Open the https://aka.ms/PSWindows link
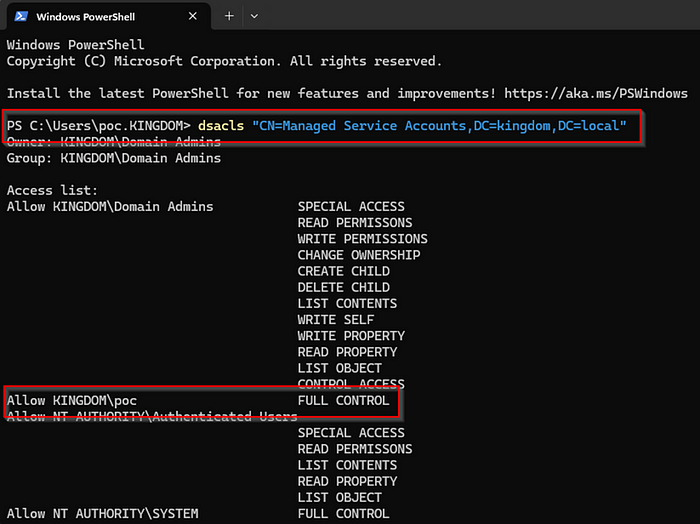700x524 pixels. click(x=596, y=93)
